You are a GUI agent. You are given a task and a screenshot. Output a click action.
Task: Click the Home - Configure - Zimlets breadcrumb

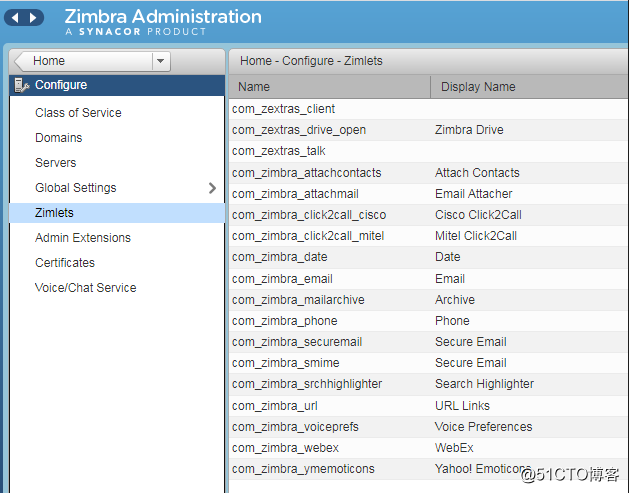(311, 61)
